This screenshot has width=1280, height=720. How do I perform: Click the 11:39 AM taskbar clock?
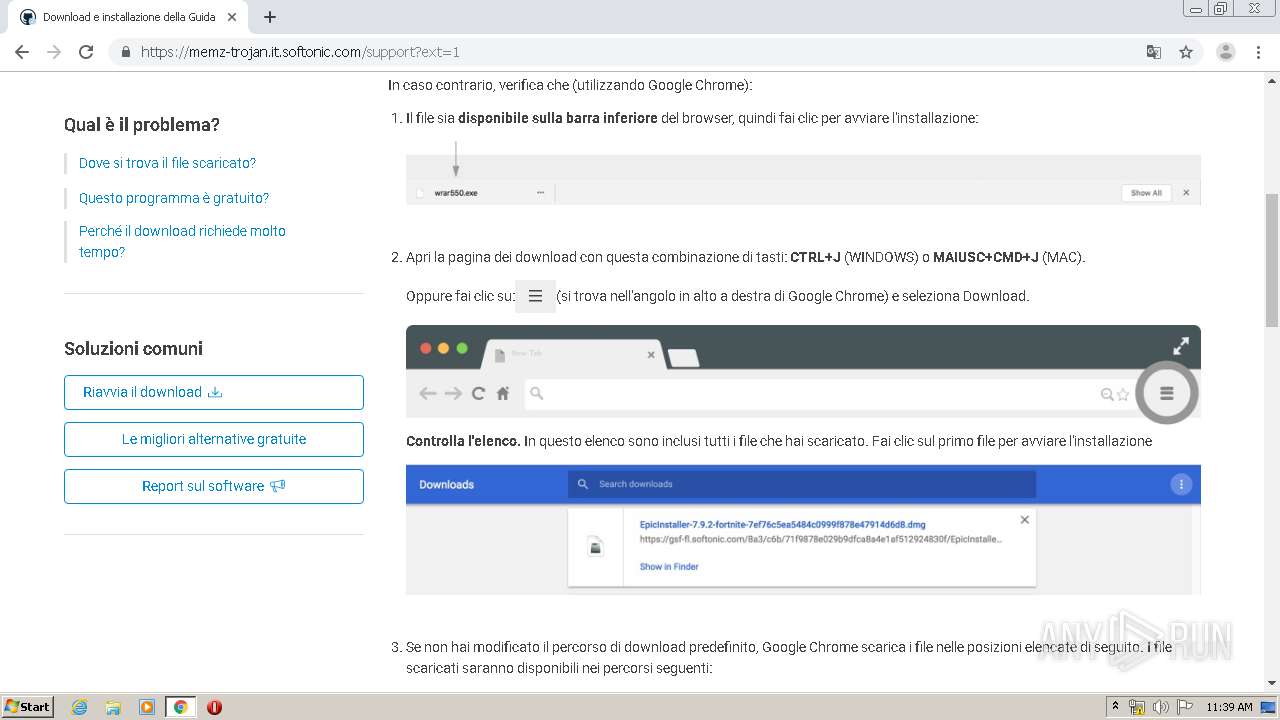1229,707
